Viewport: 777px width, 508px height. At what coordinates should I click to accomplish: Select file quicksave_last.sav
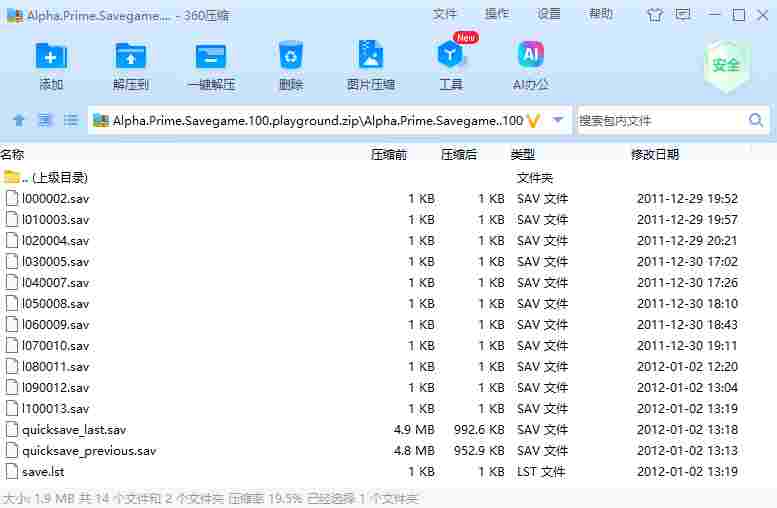pyautogui.click(x=74, y=430)
